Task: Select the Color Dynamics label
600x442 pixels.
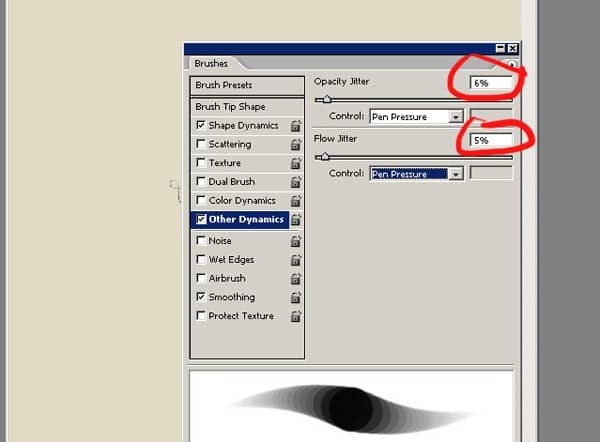Action: (x=242, y=201)
